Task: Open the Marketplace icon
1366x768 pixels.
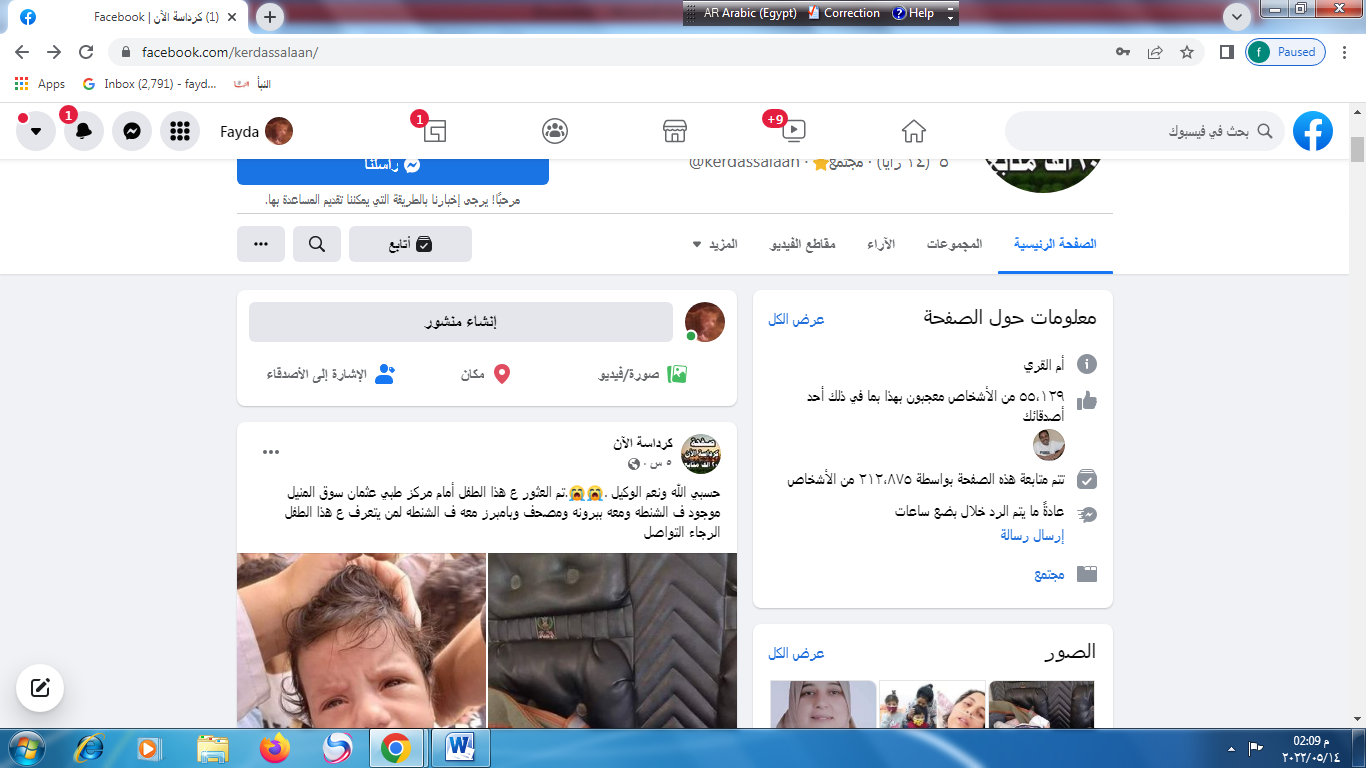Action: [675, 131]
